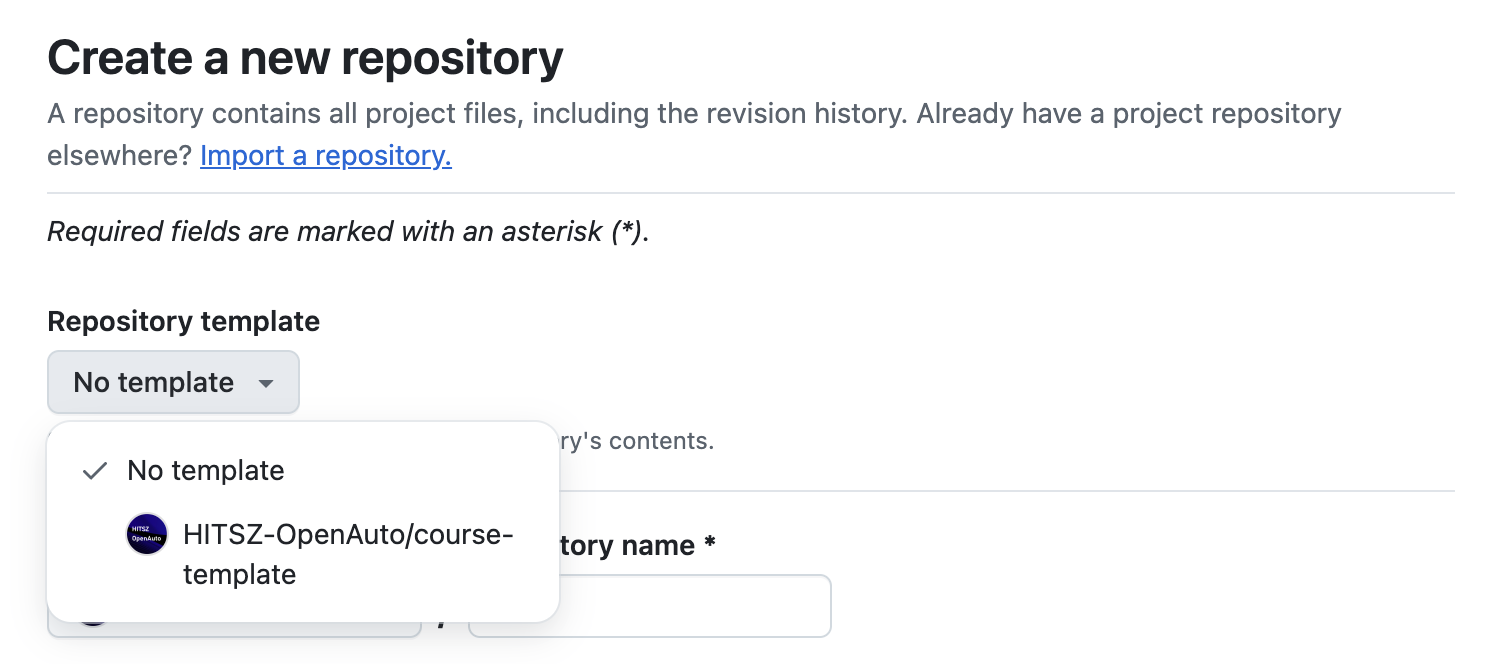Select "No template" option in the menu
This screenshot has width=1498, height=664.
click(x=205, y=471)
